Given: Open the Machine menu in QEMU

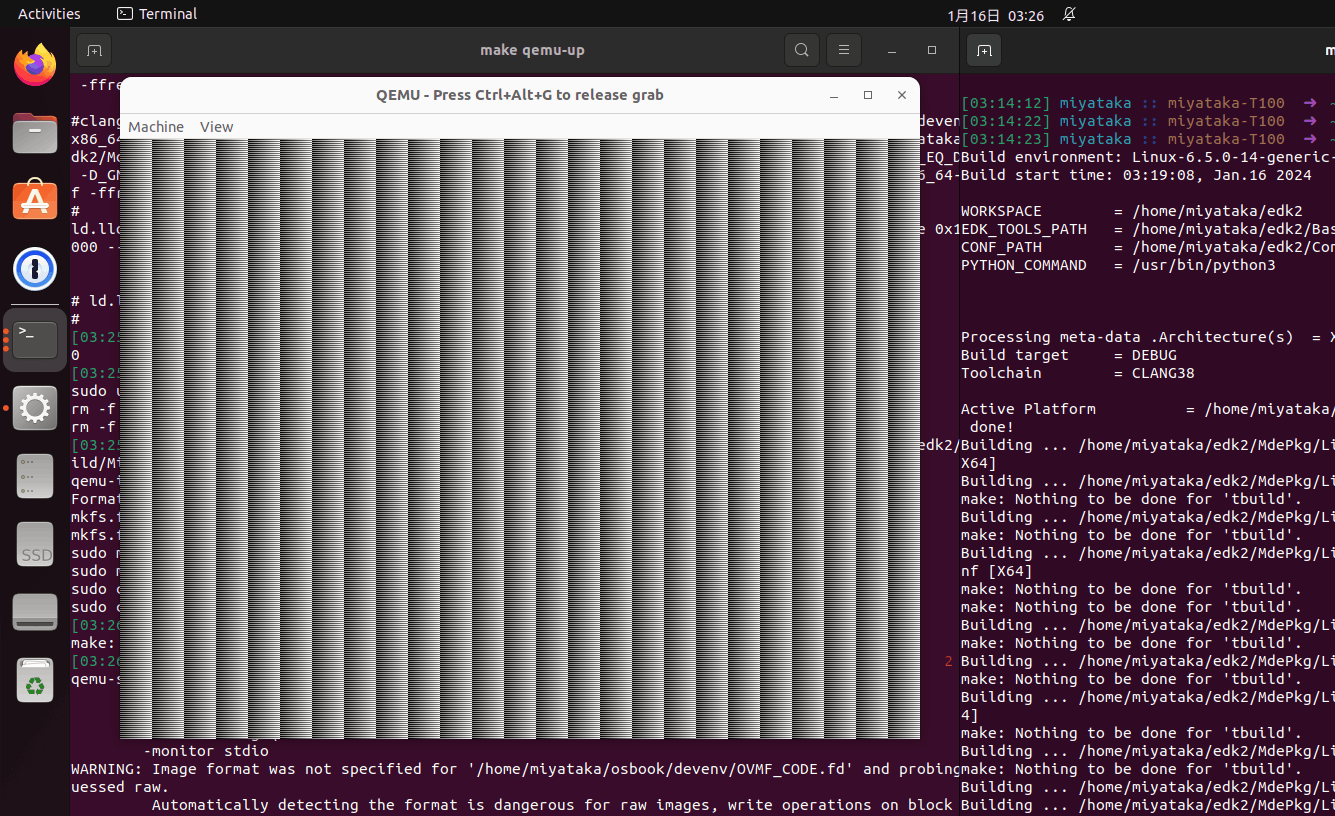Looking at the screenshot, I should point(156,127).
